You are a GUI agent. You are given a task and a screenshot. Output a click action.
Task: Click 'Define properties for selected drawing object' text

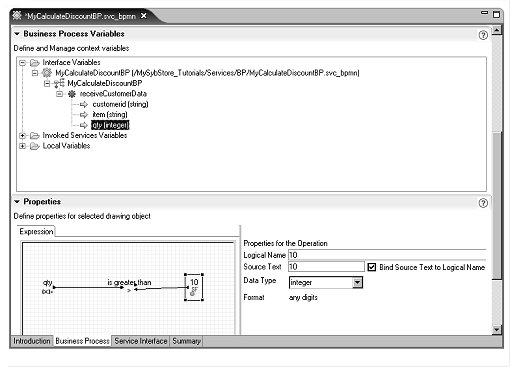pyautogui.click(x=82, y=216)
